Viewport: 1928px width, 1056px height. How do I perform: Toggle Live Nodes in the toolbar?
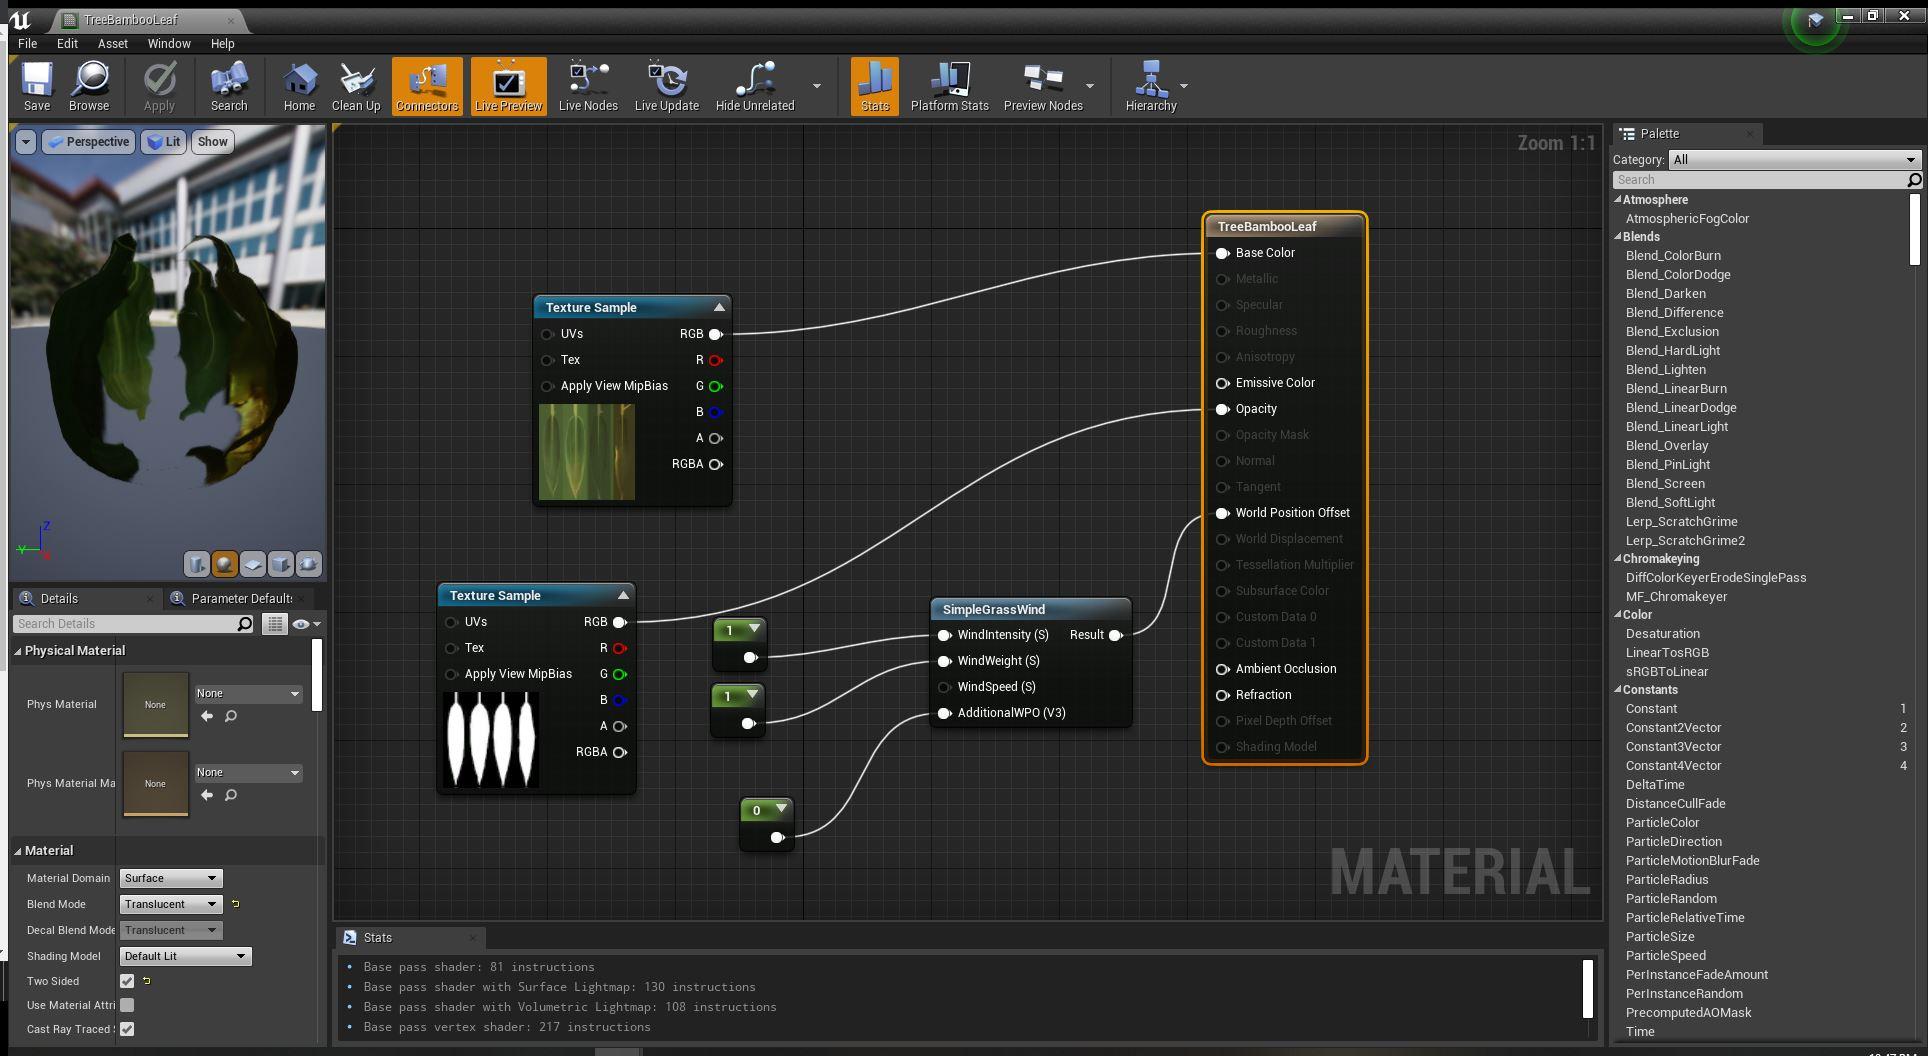(x=588, y=86)
